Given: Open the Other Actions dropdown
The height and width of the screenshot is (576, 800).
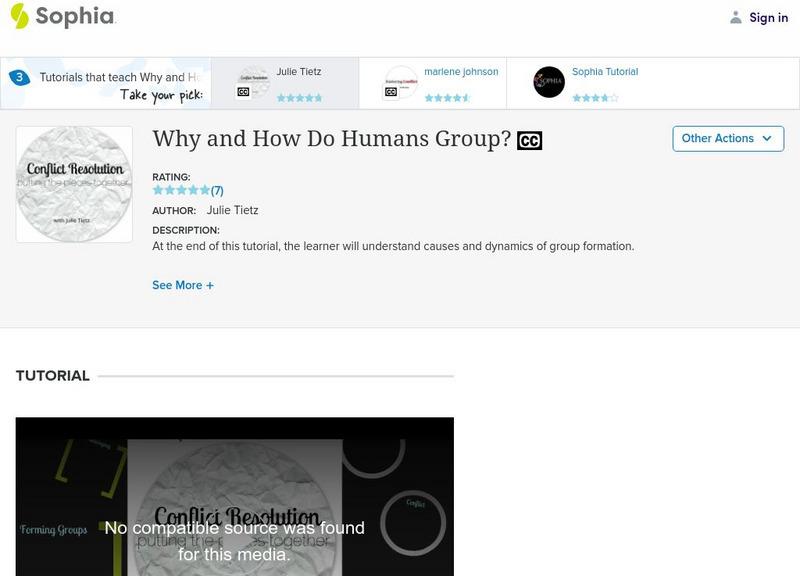Looking at the screenshot, I should coord(728,139).
